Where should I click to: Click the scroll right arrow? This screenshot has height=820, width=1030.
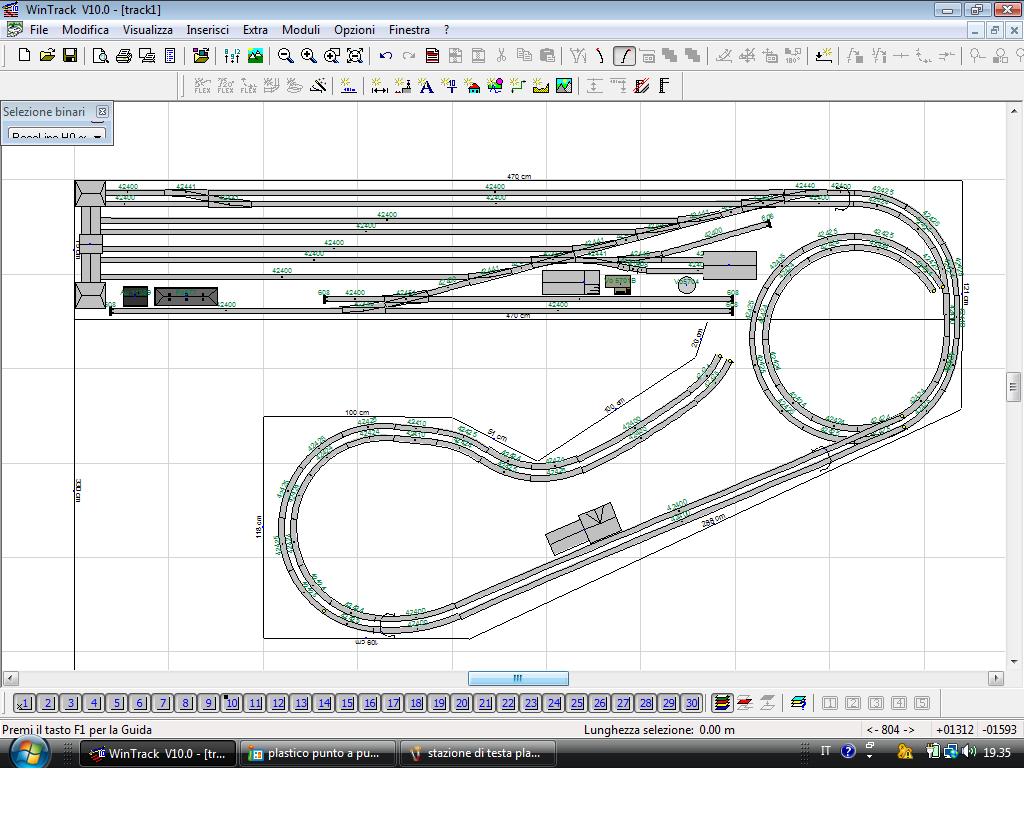pyautogui.click(x=996, y=678)
